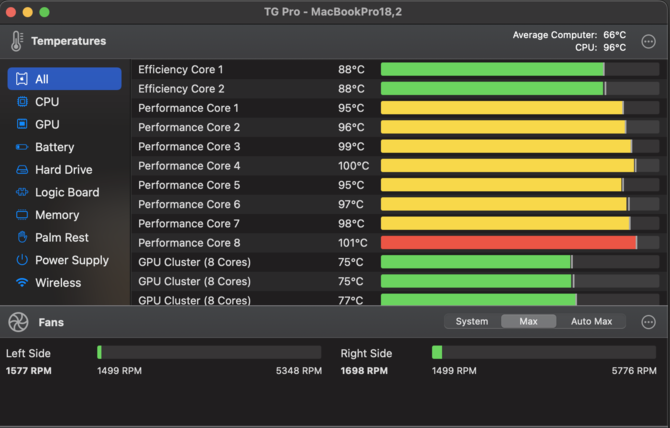Select the Performance Core 4 row
The width and height of the screenshot is (670, 428).
pos(399,165)
